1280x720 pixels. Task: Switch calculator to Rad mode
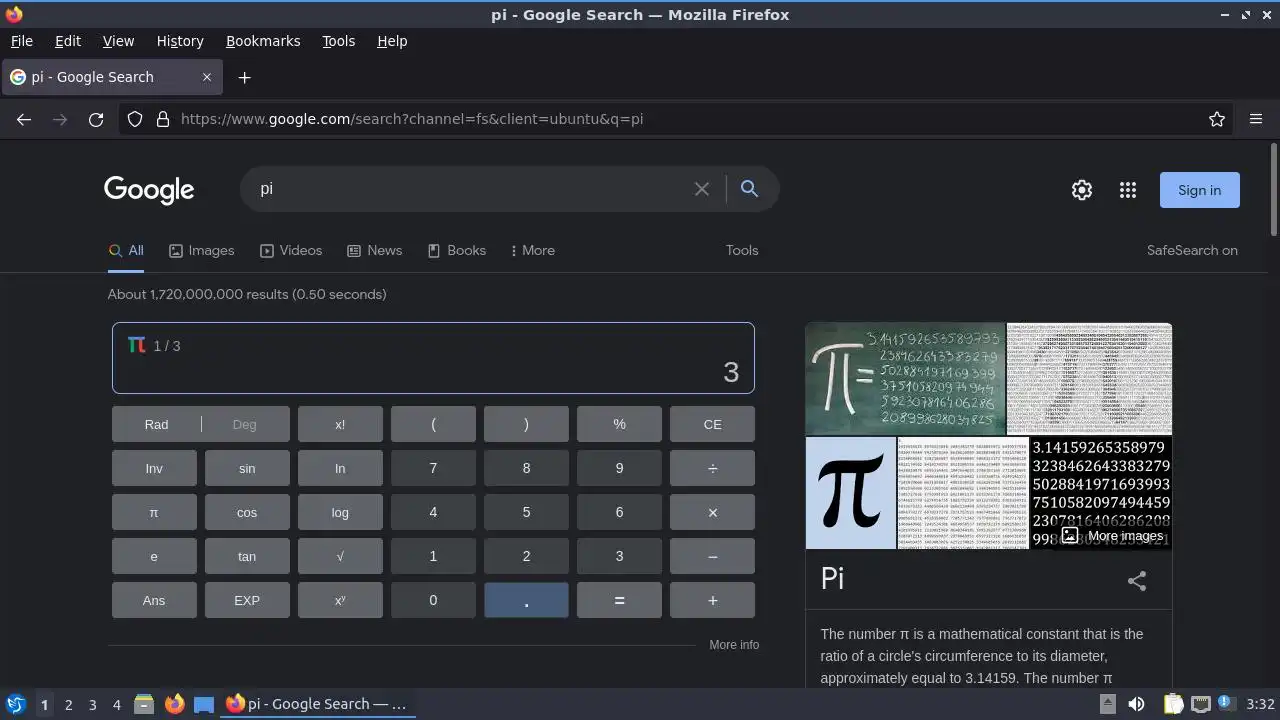coord(156,424)
